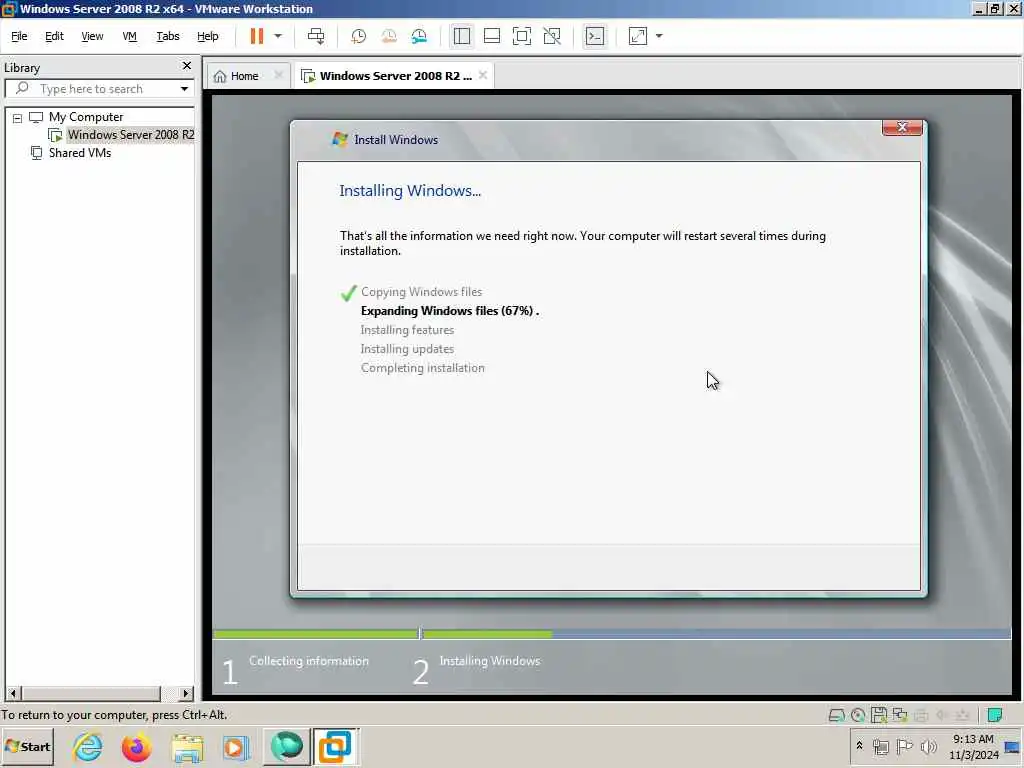Click the Collecting information stage label
1024x768 pixels.
309,661
